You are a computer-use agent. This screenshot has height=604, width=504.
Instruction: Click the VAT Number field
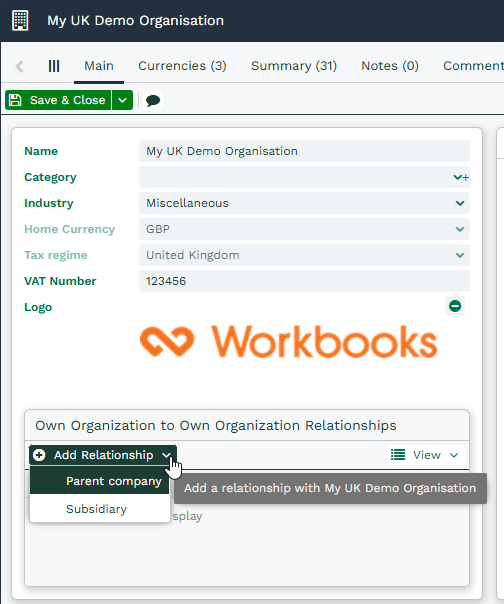304,281
